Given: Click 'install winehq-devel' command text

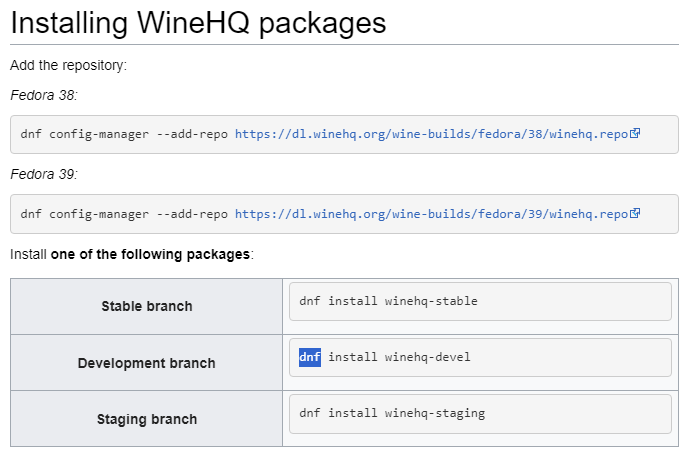Looking at the screenshot, I should pos(399,357).
